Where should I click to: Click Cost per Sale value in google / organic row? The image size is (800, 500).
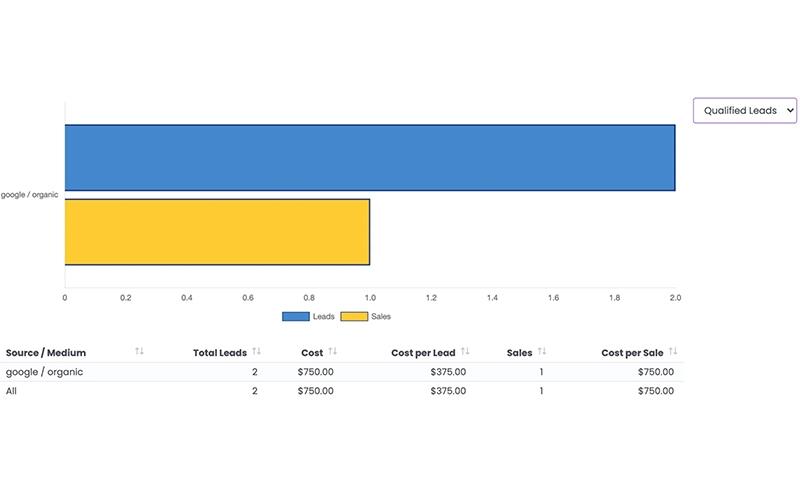(656, 372)
